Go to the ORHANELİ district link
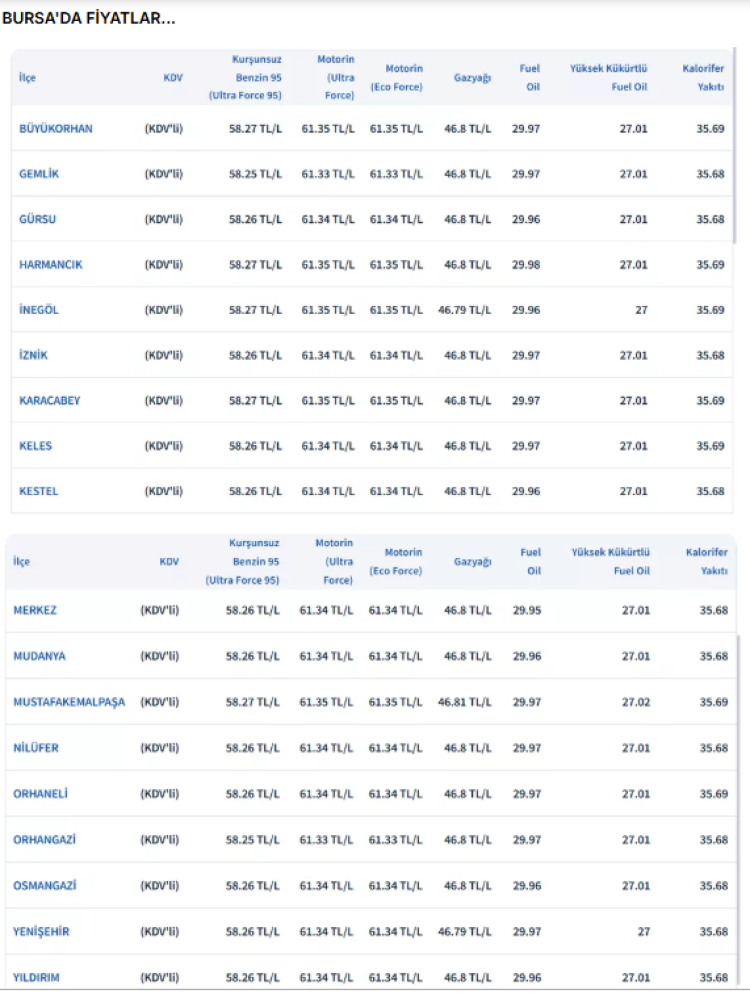This screenshot has height=998, width=750. tap(41, 794)
